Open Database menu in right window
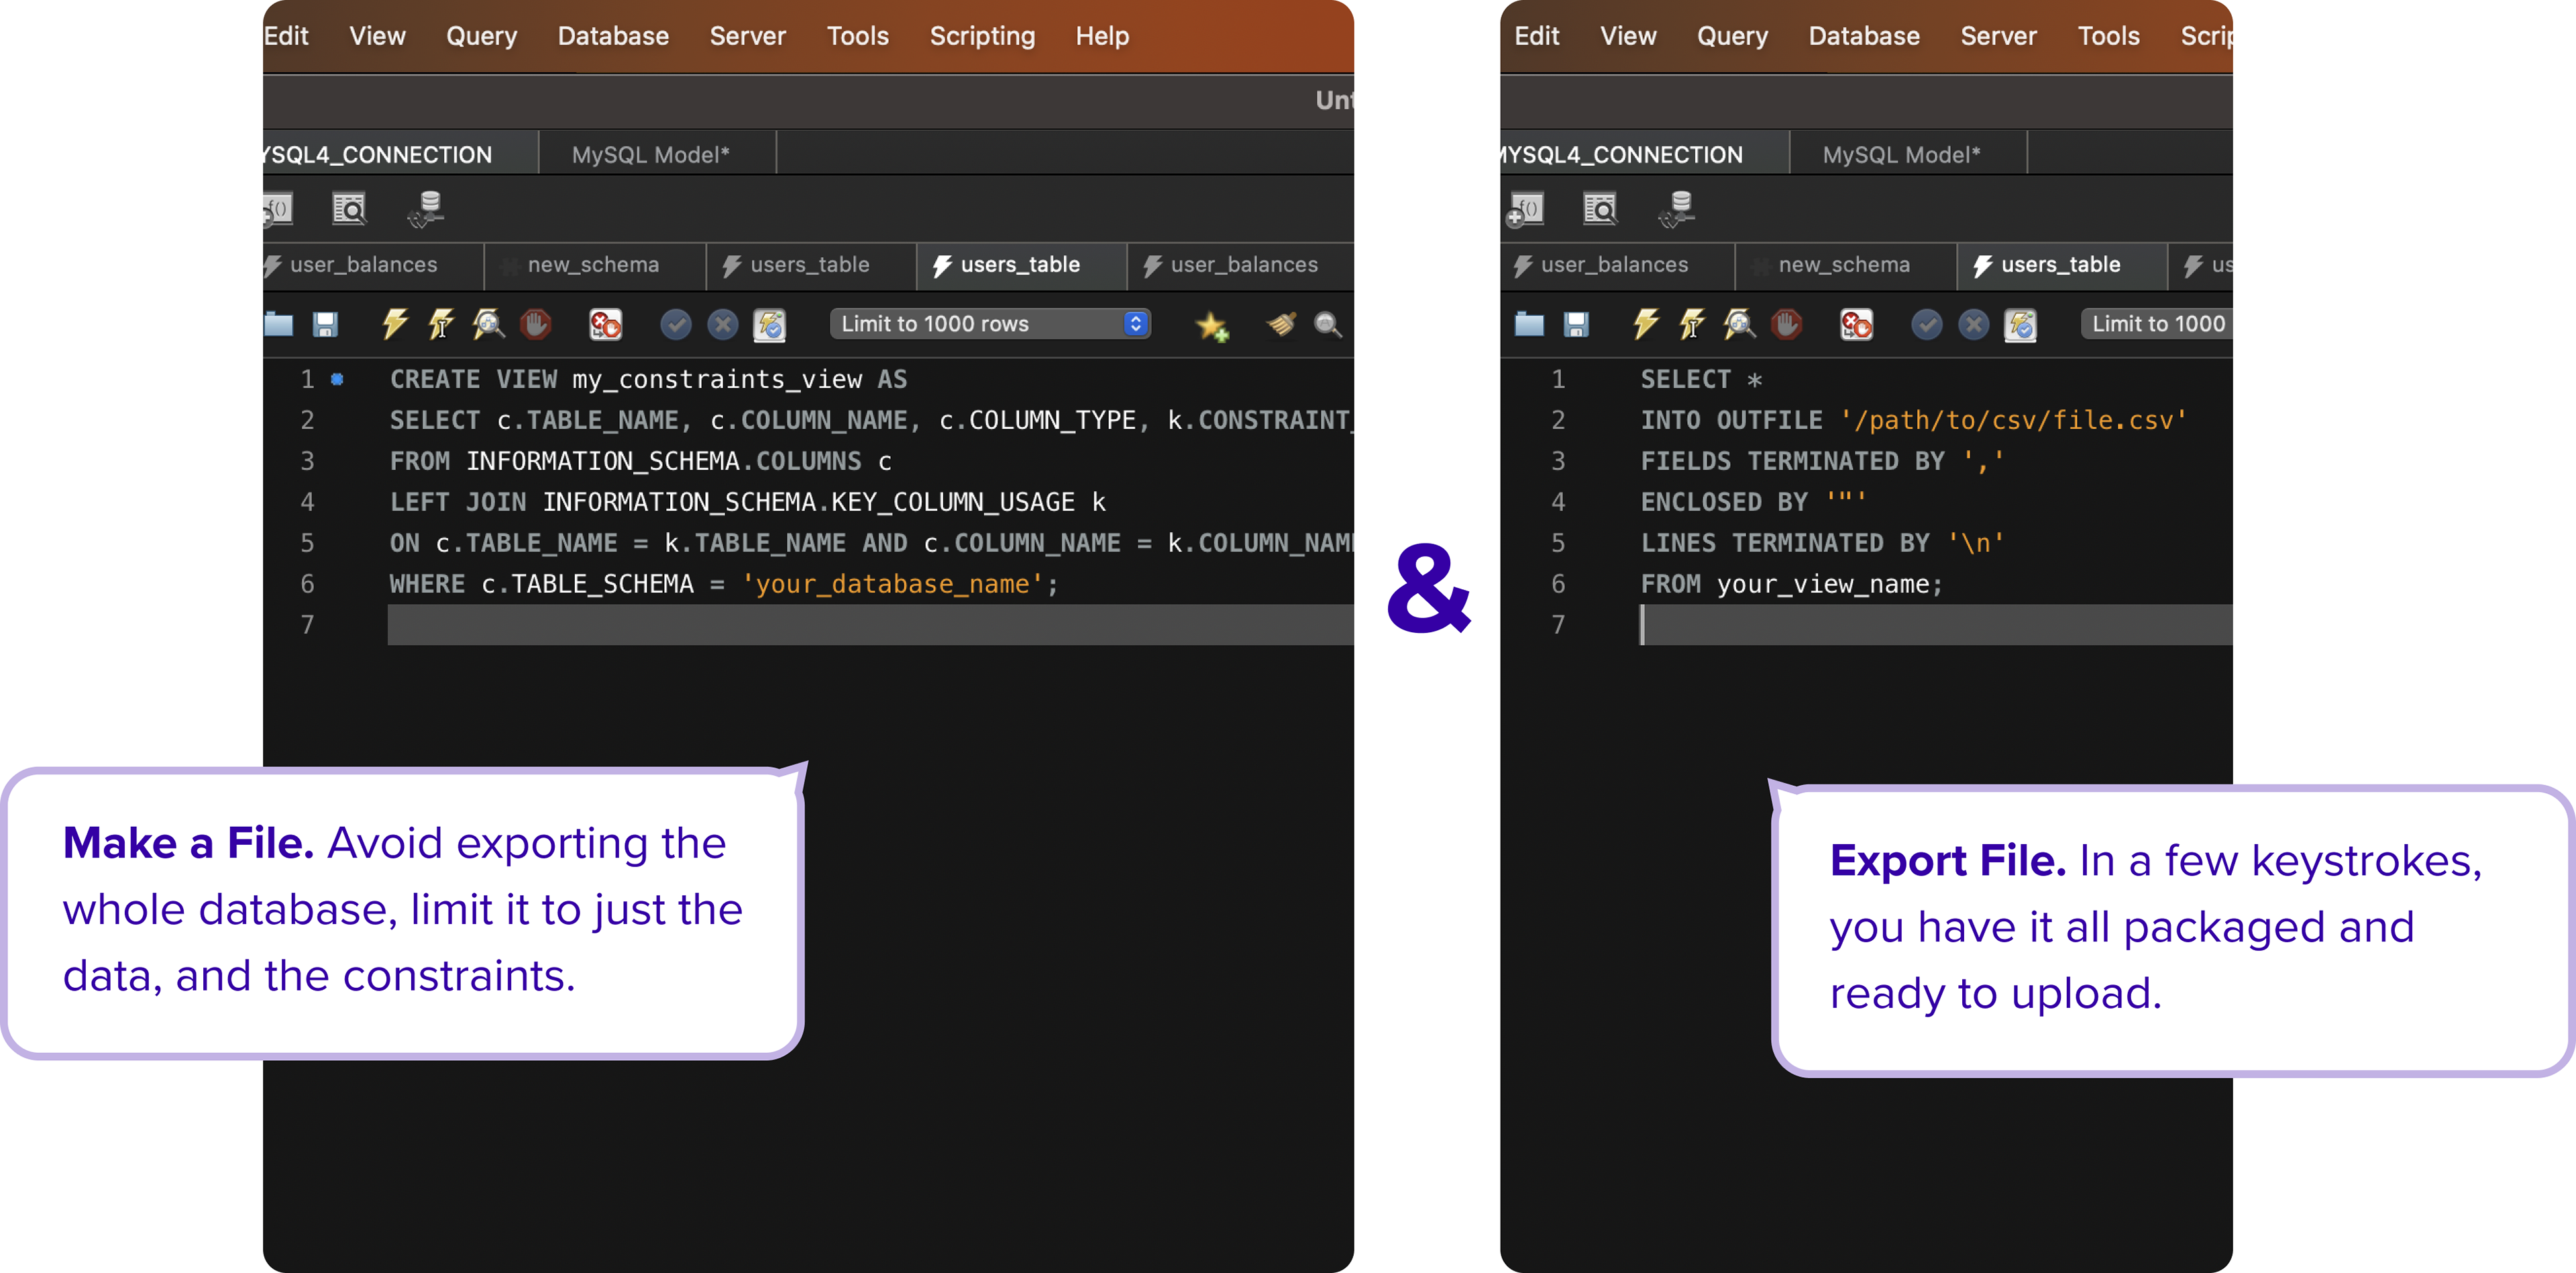Viewport: 2576px width, 1273px height. pyautogui.click(x=1864, y=36)
